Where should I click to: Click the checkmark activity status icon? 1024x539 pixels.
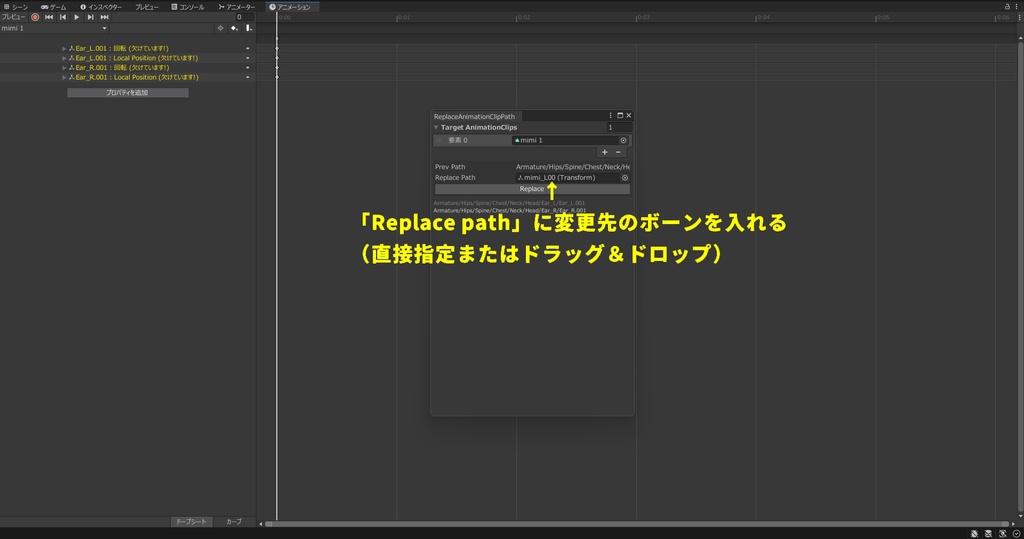[1016, 534]
